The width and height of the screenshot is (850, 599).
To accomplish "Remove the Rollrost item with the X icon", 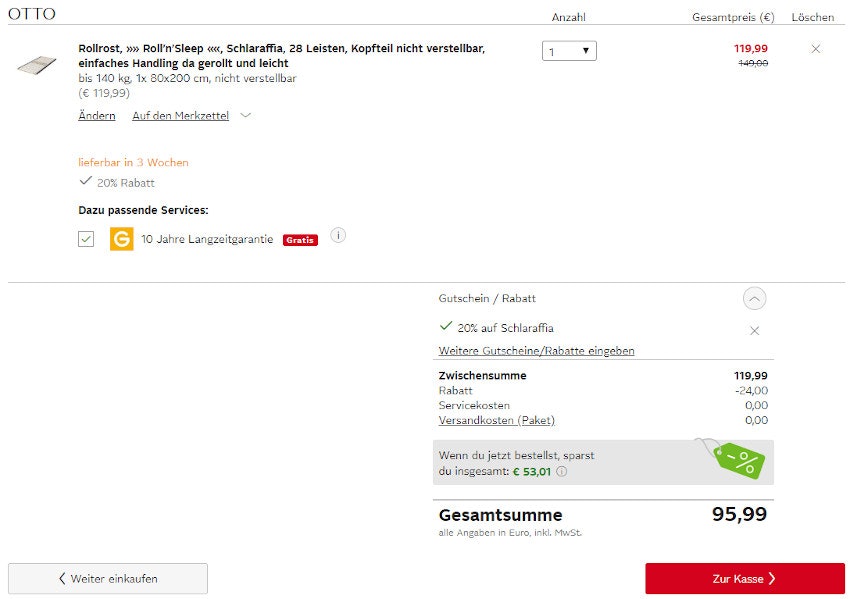I will coord(816,49).
